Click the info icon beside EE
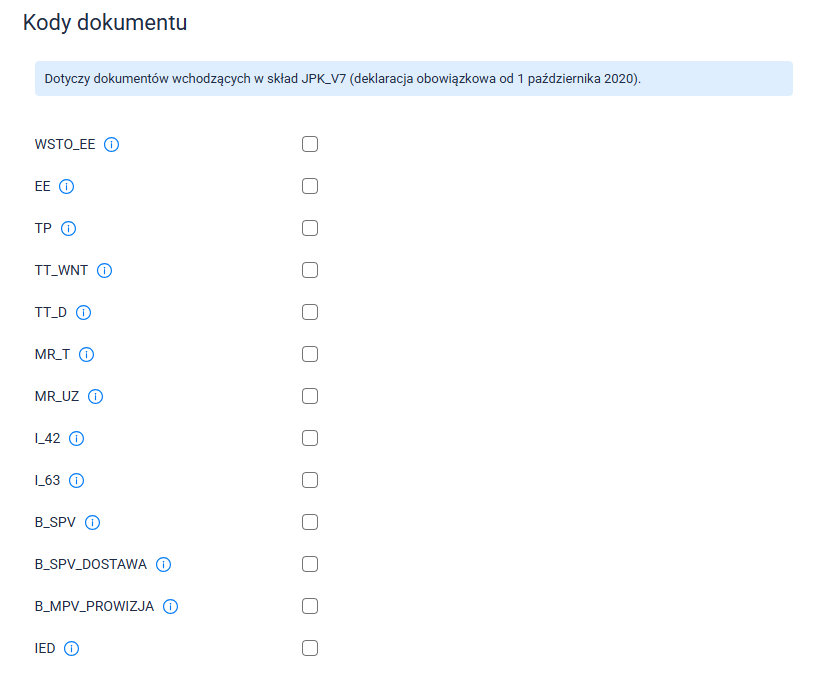The image size is (813, 678). coord(67,186)
